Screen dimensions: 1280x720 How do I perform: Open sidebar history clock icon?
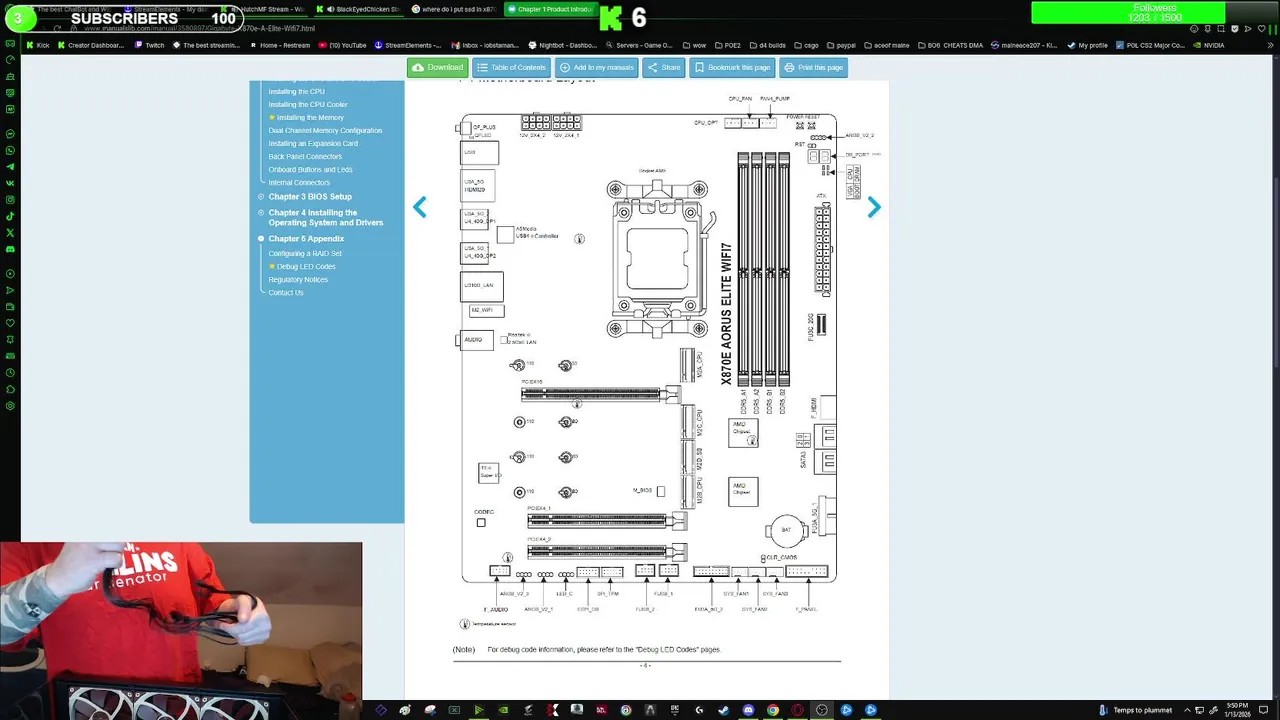pyautogui.click(x=10, y=372)
